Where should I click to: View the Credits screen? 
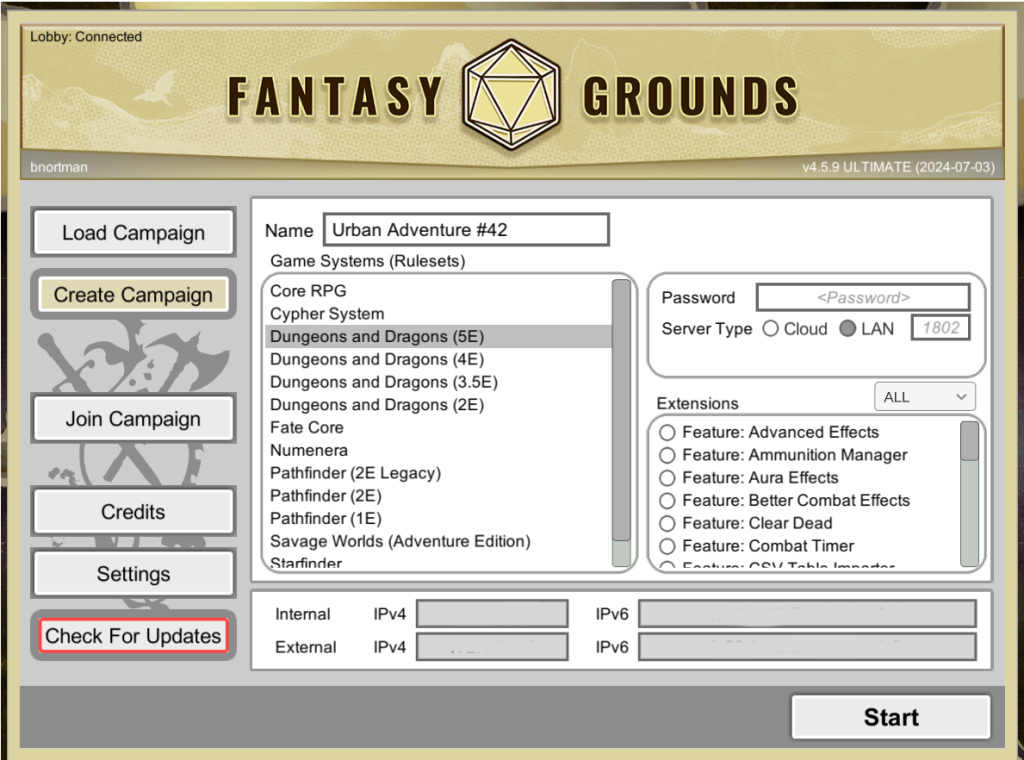click(x=133, y=512)
